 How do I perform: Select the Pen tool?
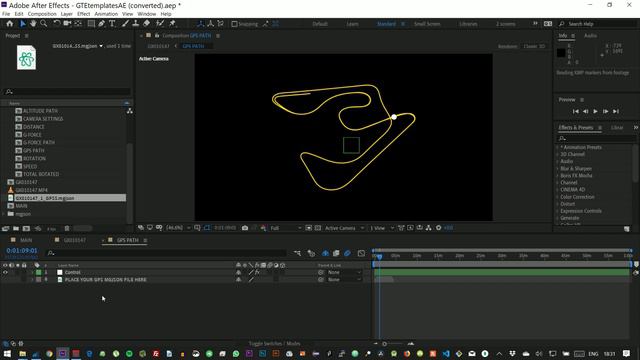(102, 24)
